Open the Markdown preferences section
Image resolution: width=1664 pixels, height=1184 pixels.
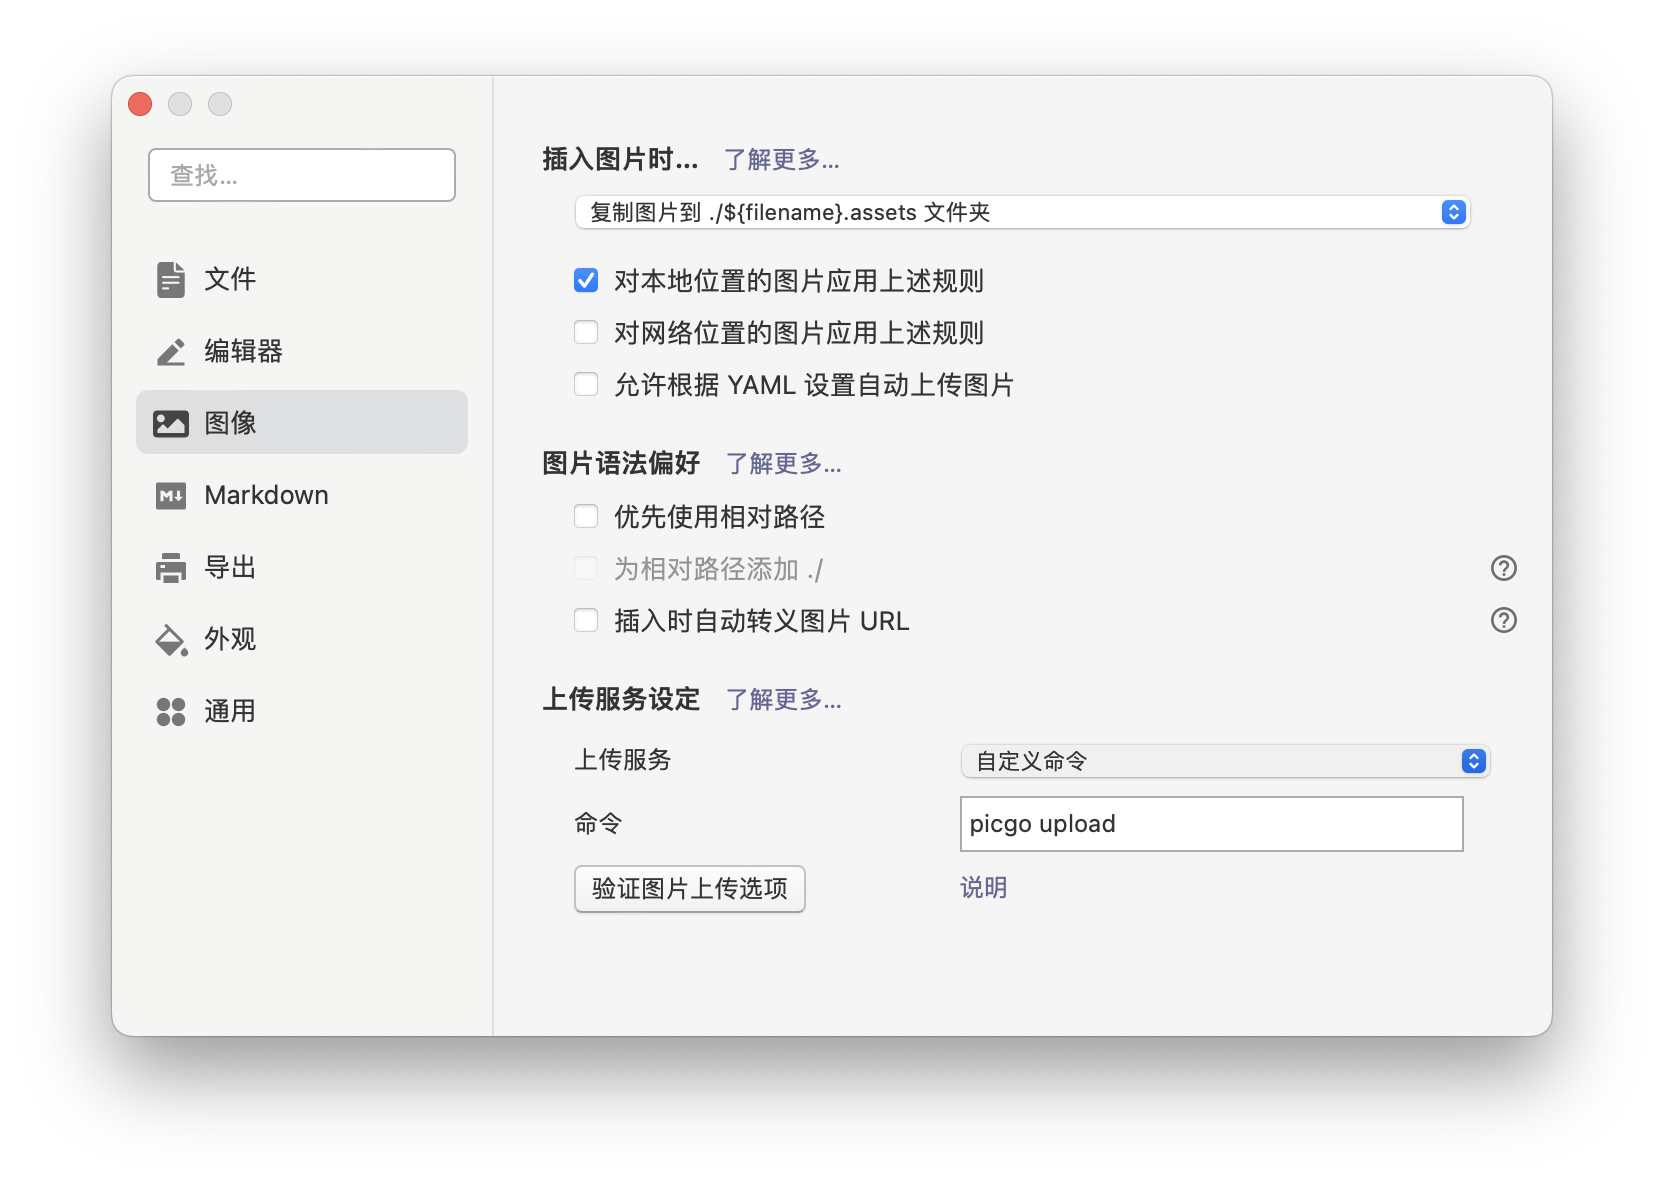pyautogui.click(x=302, y=496)
